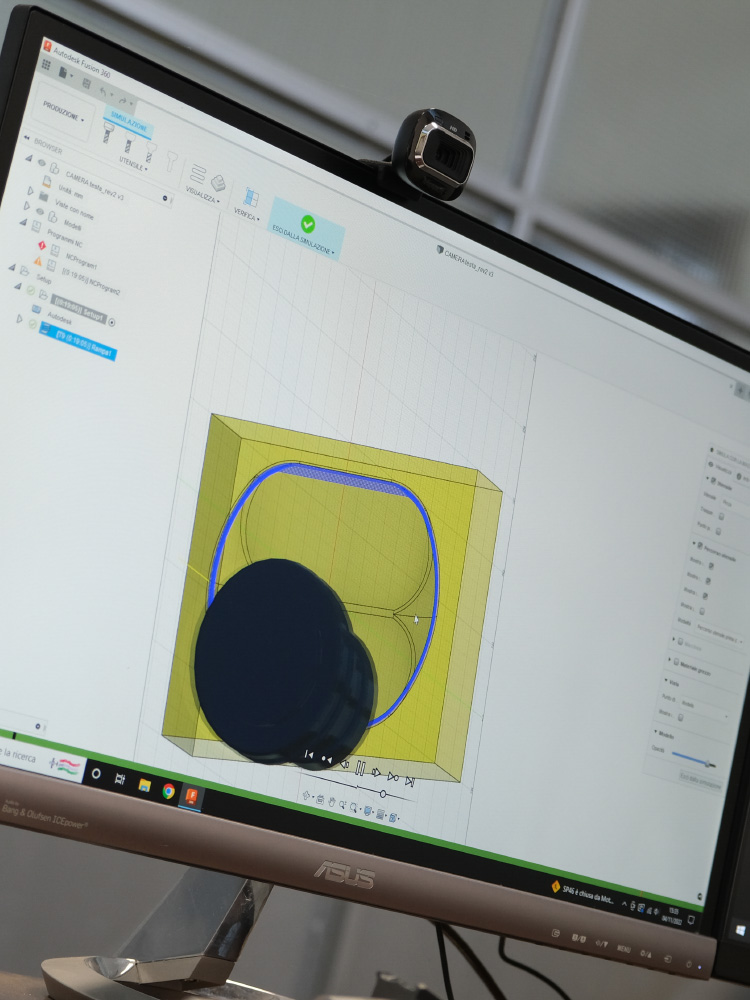Select the Unità: mm item
The height and width of the screenshot is (1000, 750).
[71, 192]
